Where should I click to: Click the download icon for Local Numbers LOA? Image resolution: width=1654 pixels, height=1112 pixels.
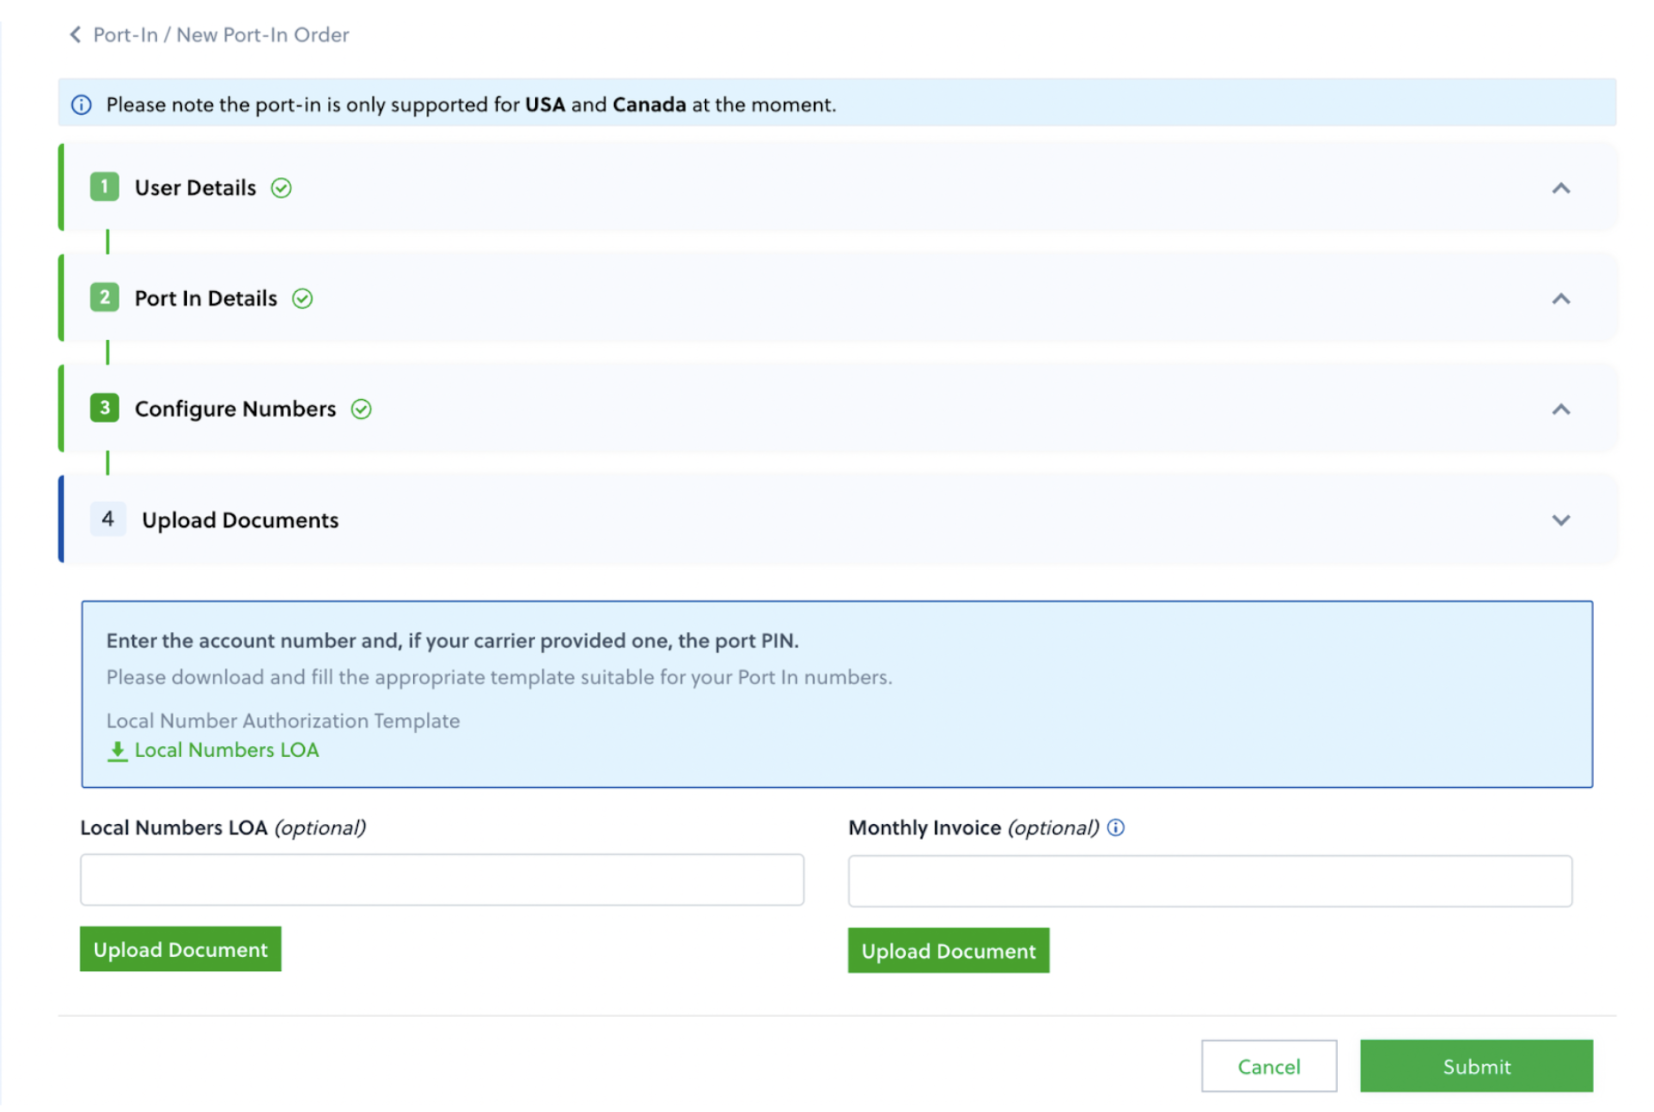coord(117,751)
